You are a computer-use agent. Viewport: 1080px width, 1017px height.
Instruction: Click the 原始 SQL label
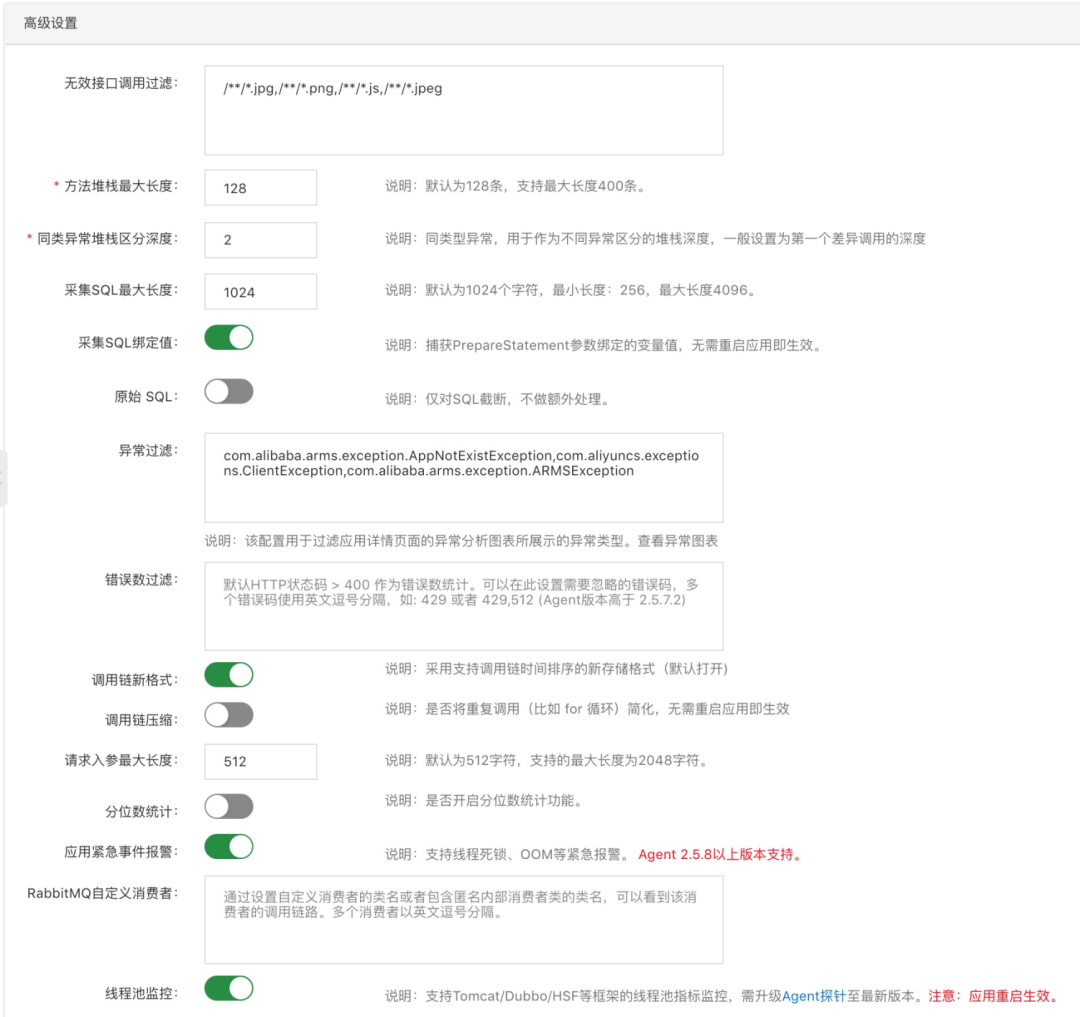pos(146,397)
